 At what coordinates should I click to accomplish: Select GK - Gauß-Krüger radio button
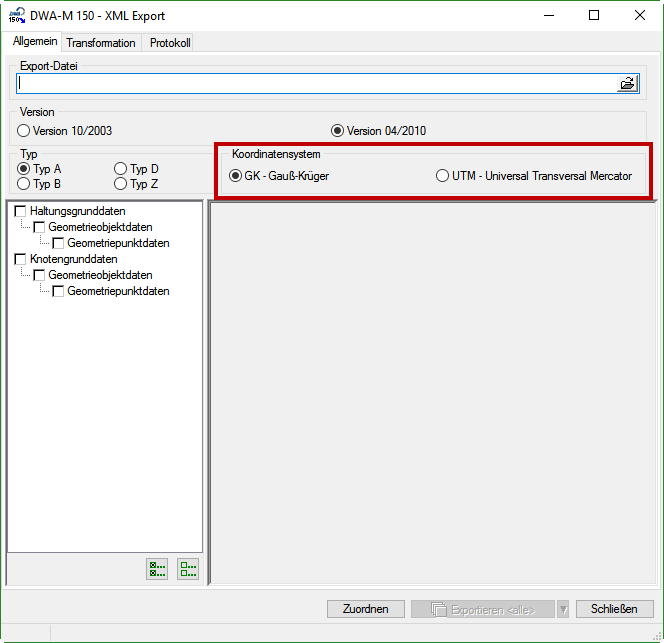[236, 176]
